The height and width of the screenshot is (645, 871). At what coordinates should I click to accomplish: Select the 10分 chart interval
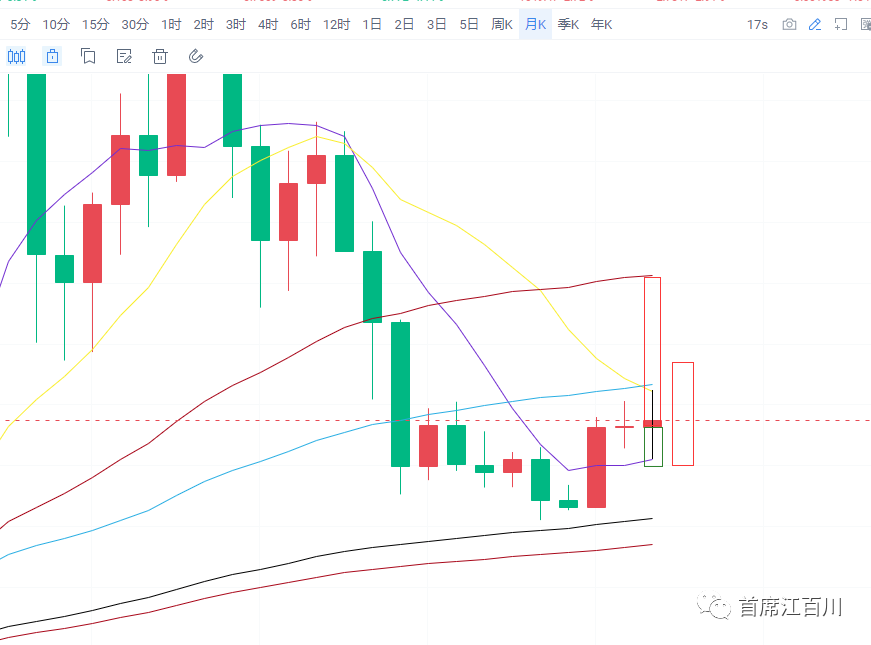pos(56,24)
